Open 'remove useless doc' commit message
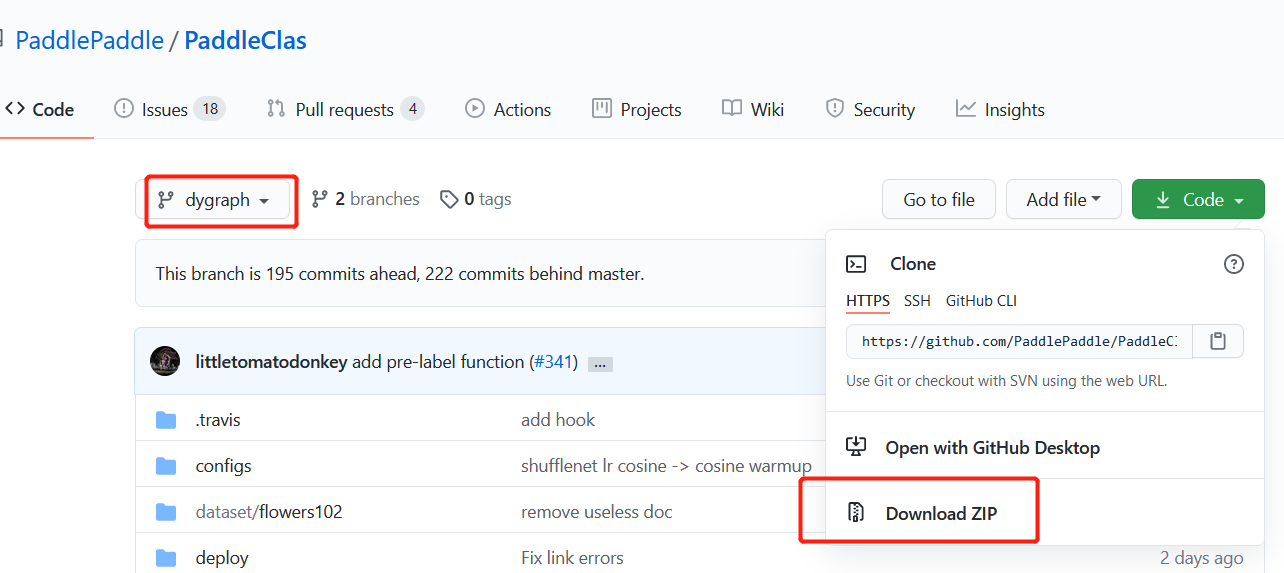 [x=597, y=512]
